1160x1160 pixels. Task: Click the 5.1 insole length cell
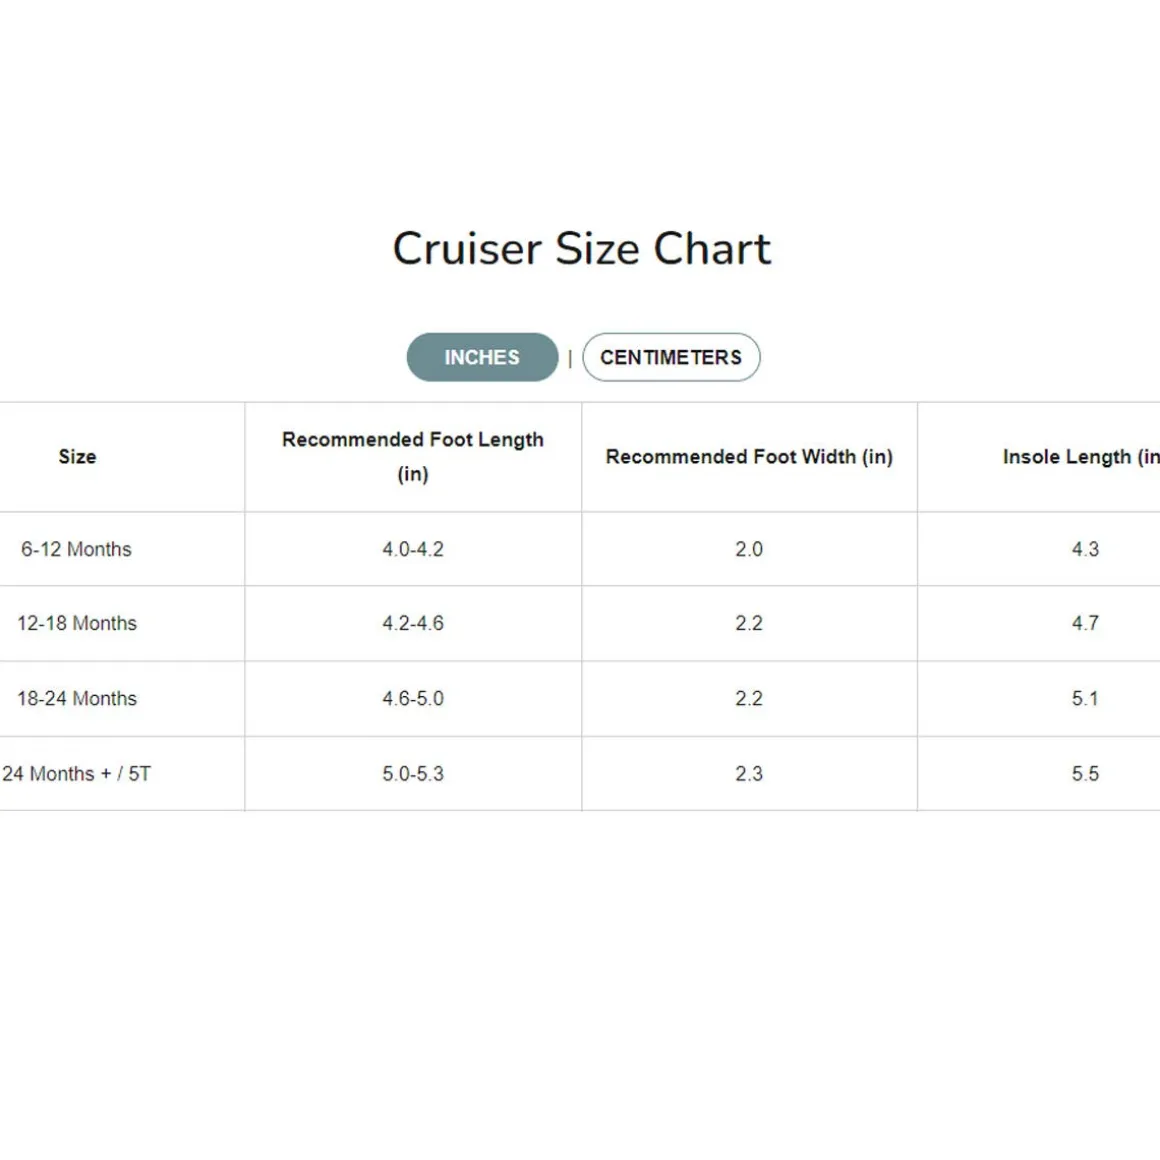(x=1085, y=698)
